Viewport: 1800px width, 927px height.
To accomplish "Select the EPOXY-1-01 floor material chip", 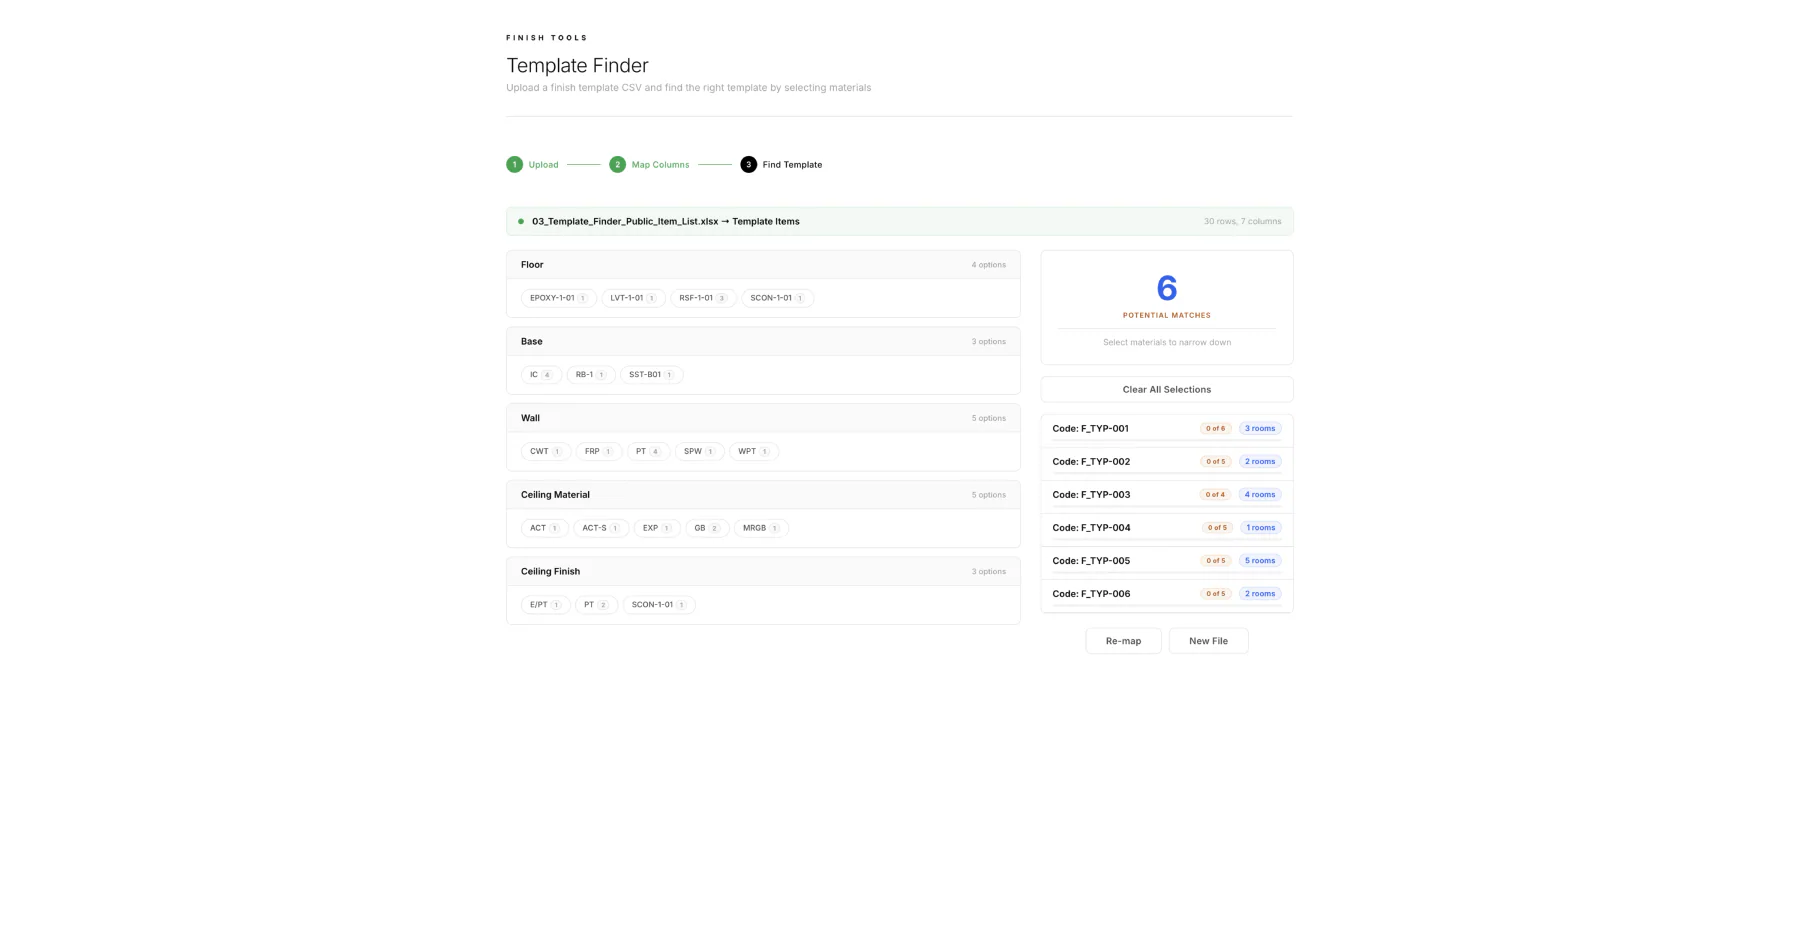I will pyautogui.click(x=557, y=297).
